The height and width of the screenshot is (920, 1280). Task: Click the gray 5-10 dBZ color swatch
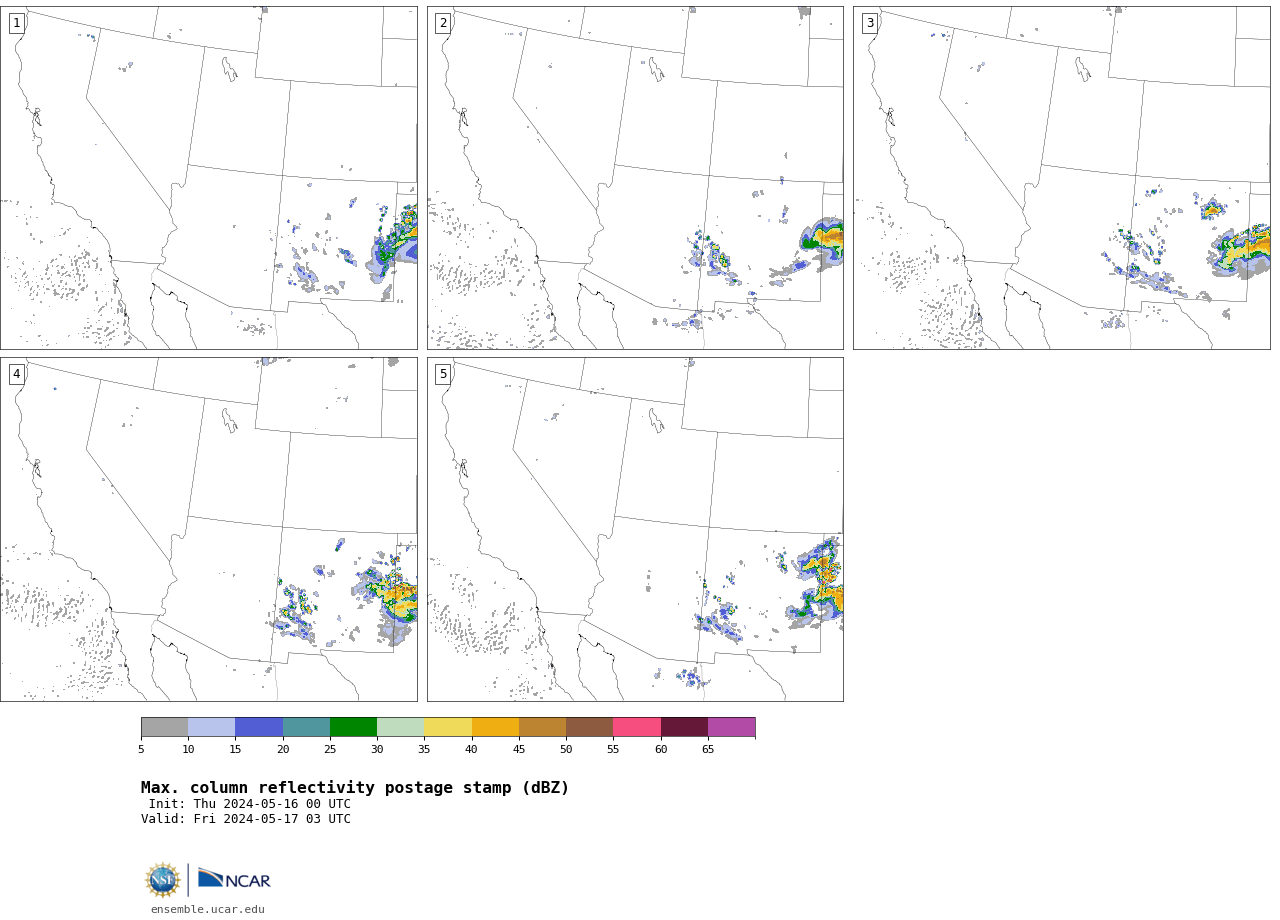(164, 727)
